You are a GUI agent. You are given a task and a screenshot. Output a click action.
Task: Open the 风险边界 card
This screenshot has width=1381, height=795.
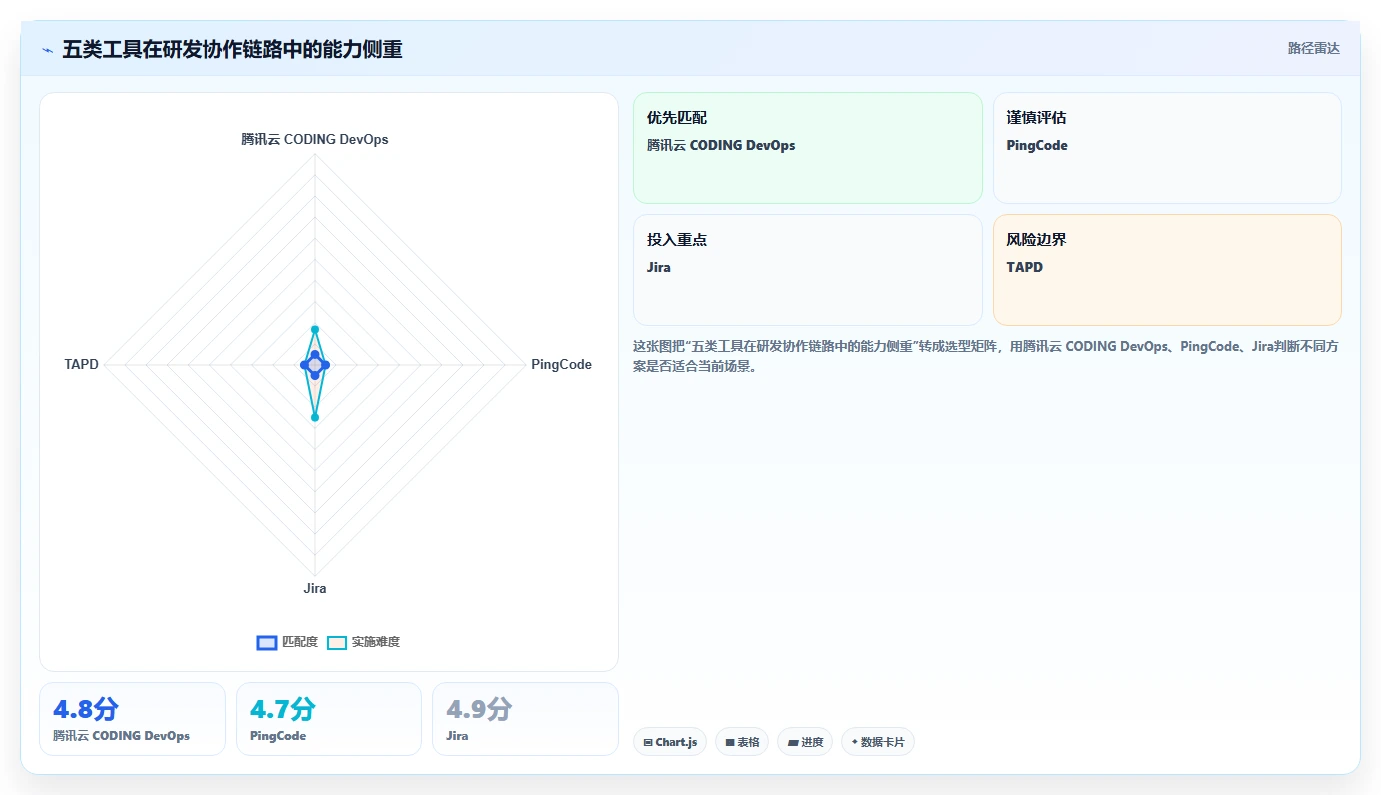1167,270
